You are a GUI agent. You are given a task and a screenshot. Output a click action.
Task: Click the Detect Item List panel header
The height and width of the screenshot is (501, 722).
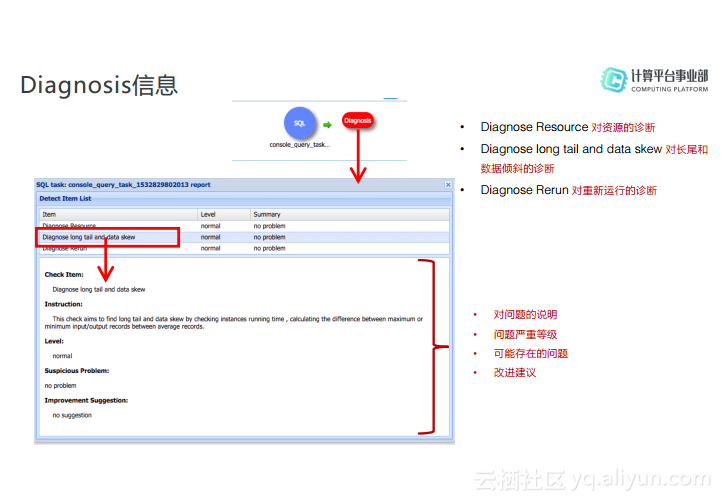pos(244,198)
